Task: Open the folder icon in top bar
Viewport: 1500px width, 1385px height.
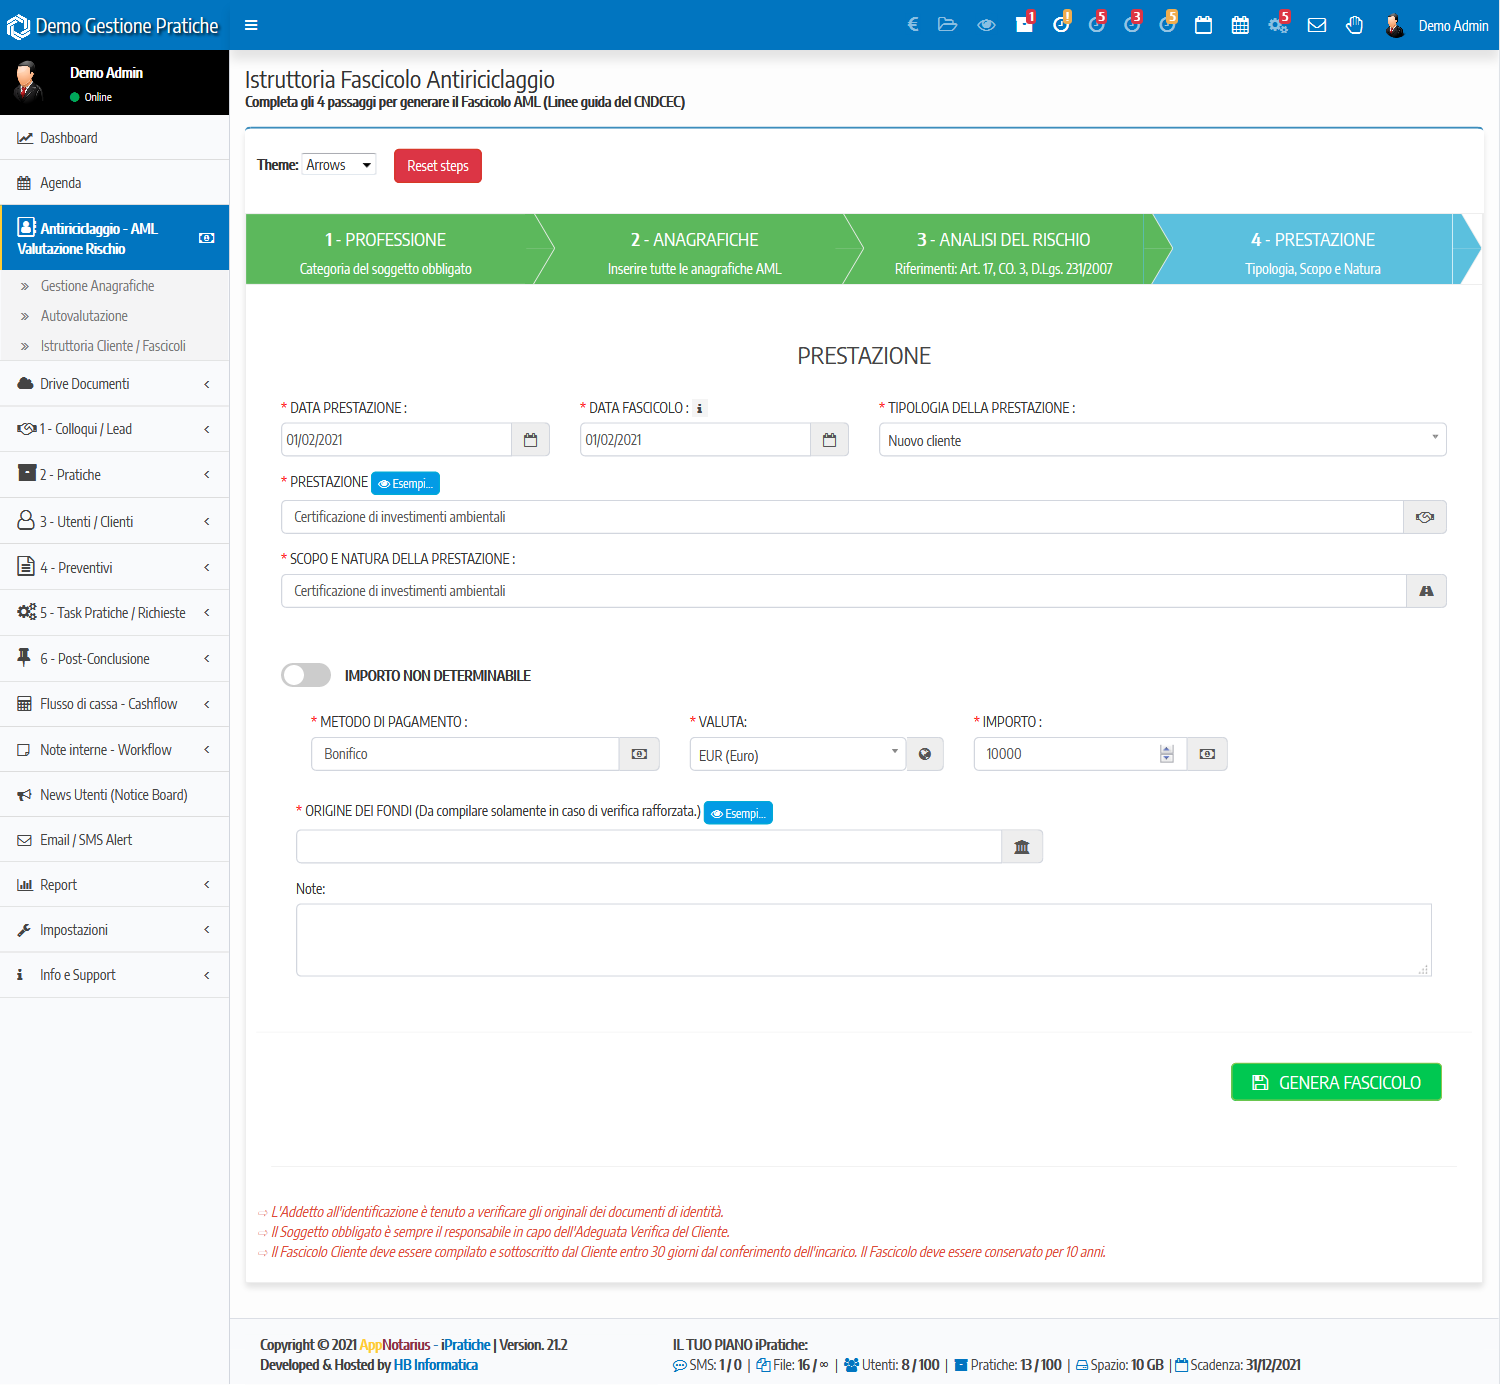Action: point(947,25)
